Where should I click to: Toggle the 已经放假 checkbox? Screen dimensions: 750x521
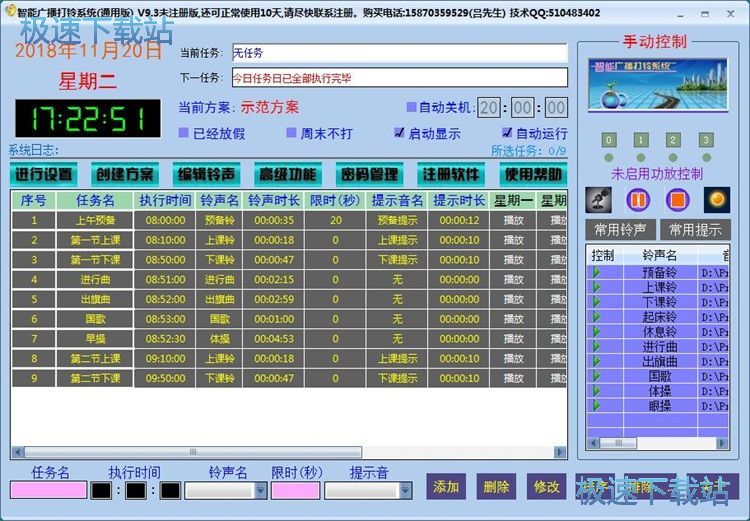pos(183,133)
